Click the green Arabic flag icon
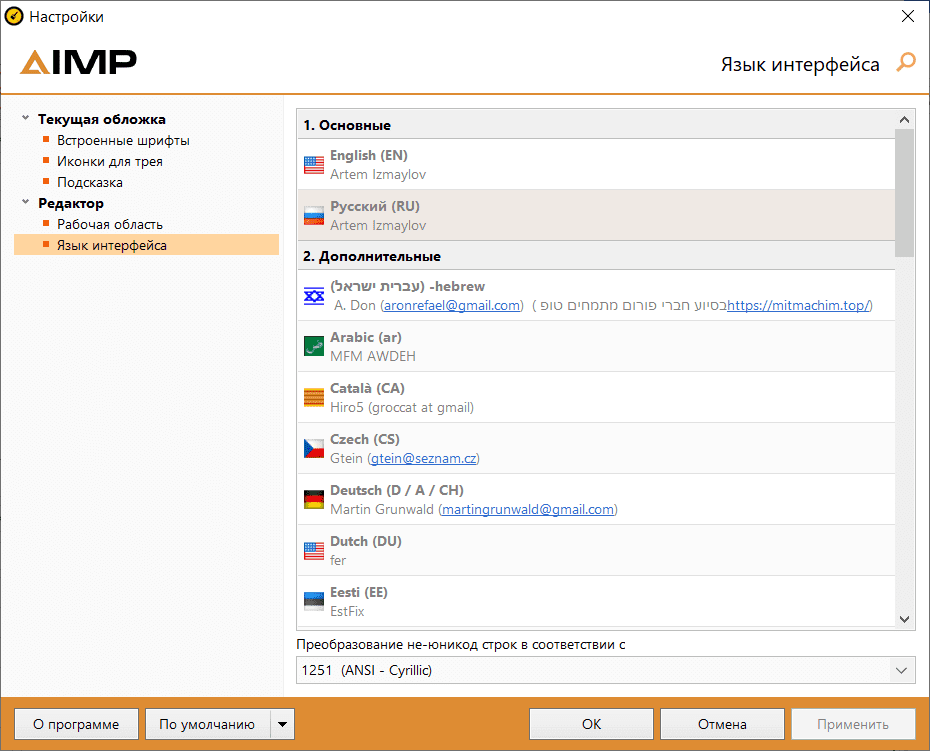The height and width of the screenshot is (751, 930). (x=314, y=346)
